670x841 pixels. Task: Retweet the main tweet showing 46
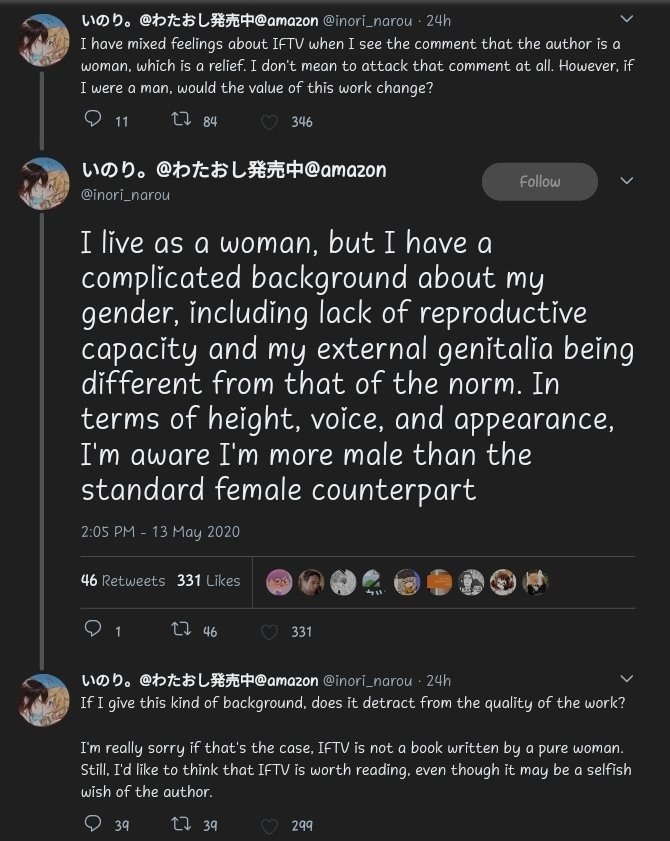coord(181,631)
